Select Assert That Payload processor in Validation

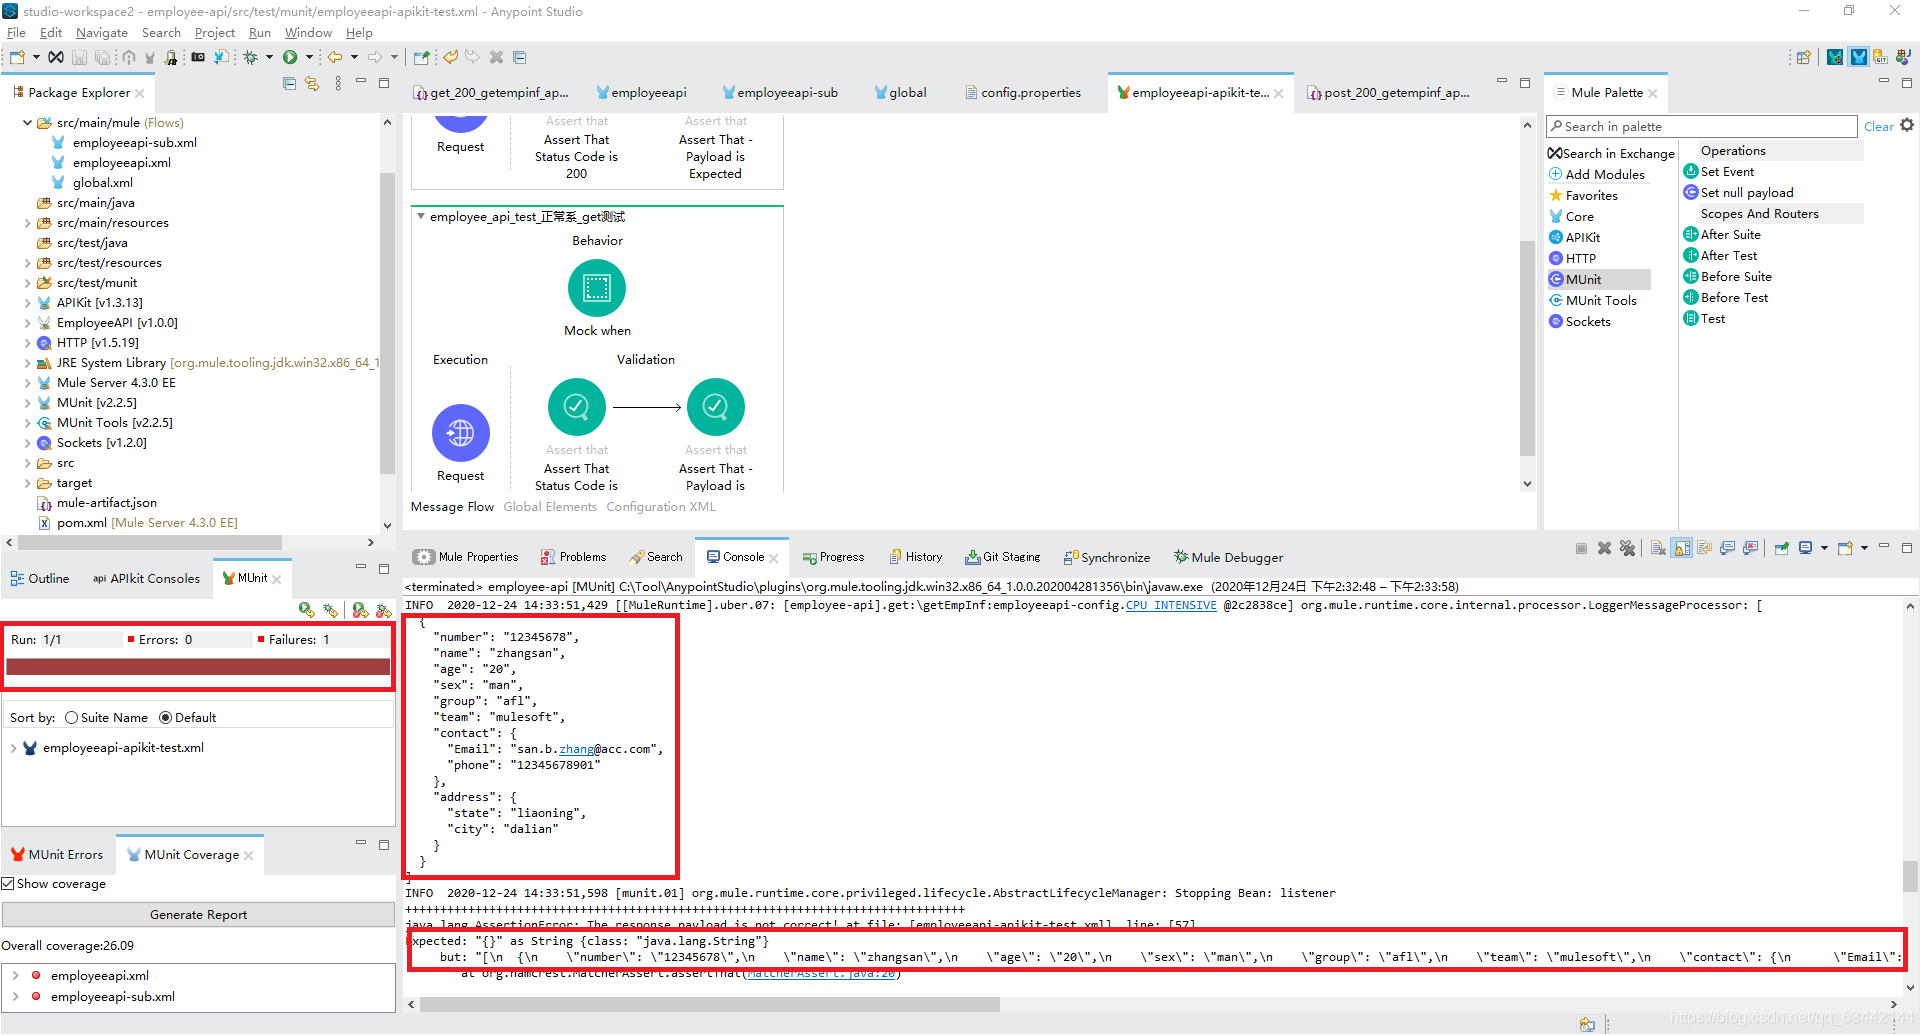pos(715,407)
